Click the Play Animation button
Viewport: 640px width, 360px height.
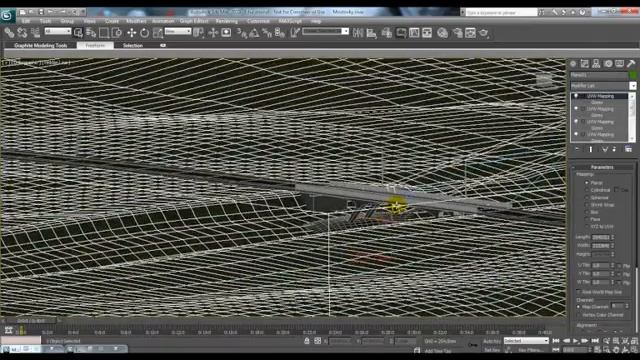click(x=576, y=341)
